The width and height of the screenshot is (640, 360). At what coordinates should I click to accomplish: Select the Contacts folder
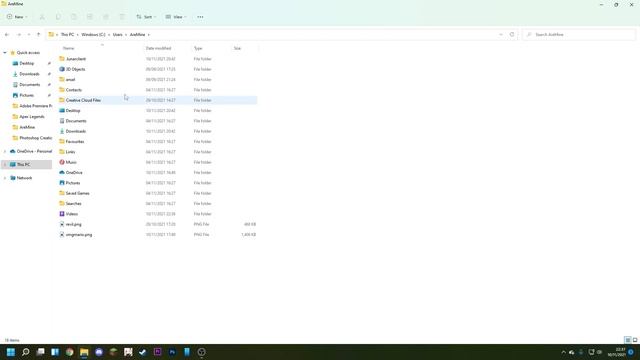pos(74,90)
